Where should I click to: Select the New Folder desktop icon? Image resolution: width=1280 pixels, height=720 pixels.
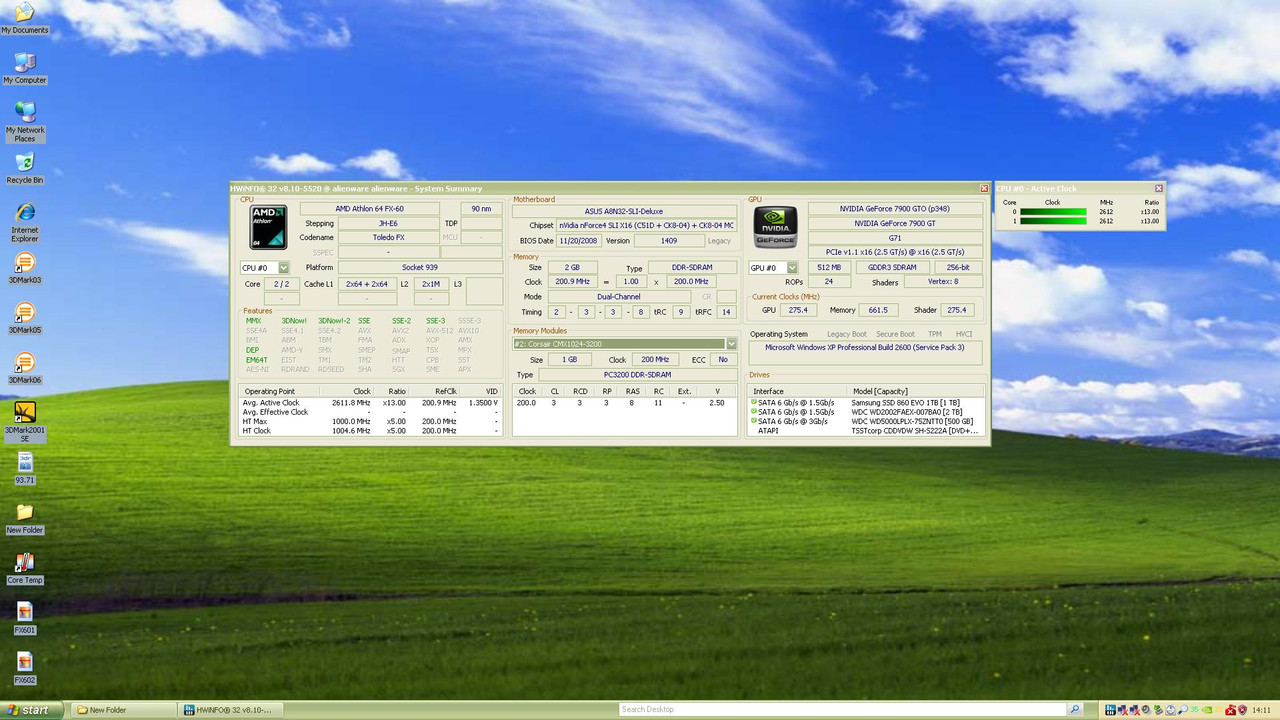[x=24, y=518]
